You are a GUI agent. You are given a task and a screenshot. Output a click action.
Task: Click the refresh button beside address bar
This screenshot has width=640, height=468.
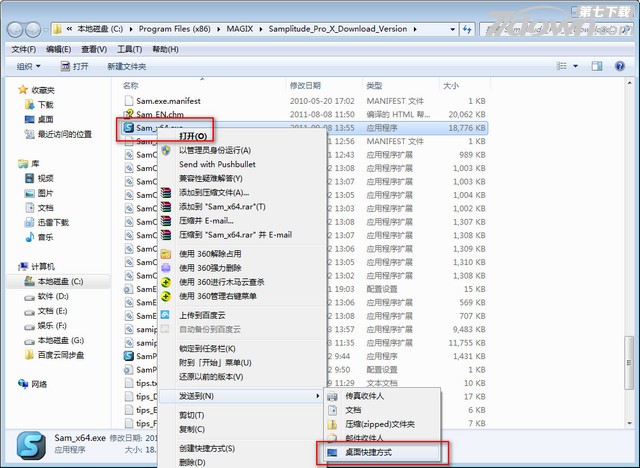[467, 29]
